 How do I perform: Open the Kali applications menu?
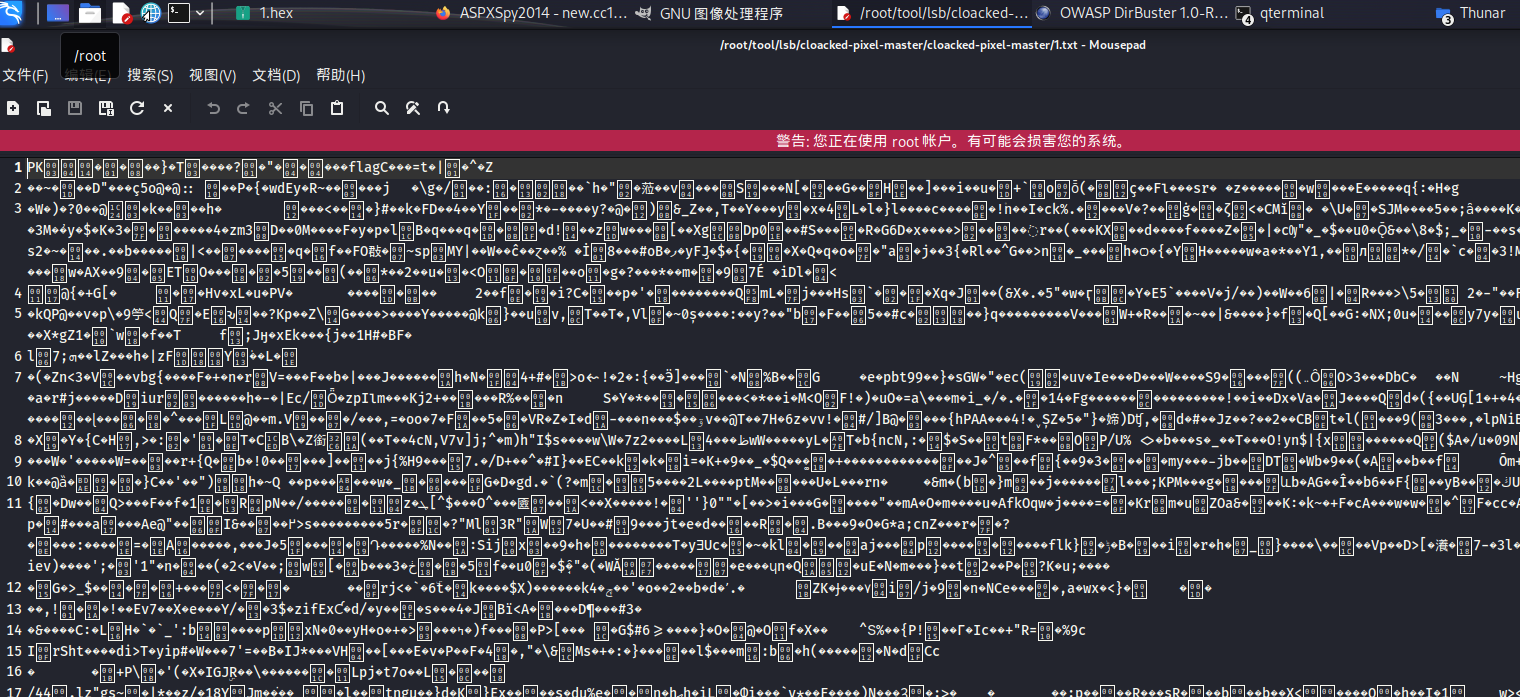coord(13,13)
